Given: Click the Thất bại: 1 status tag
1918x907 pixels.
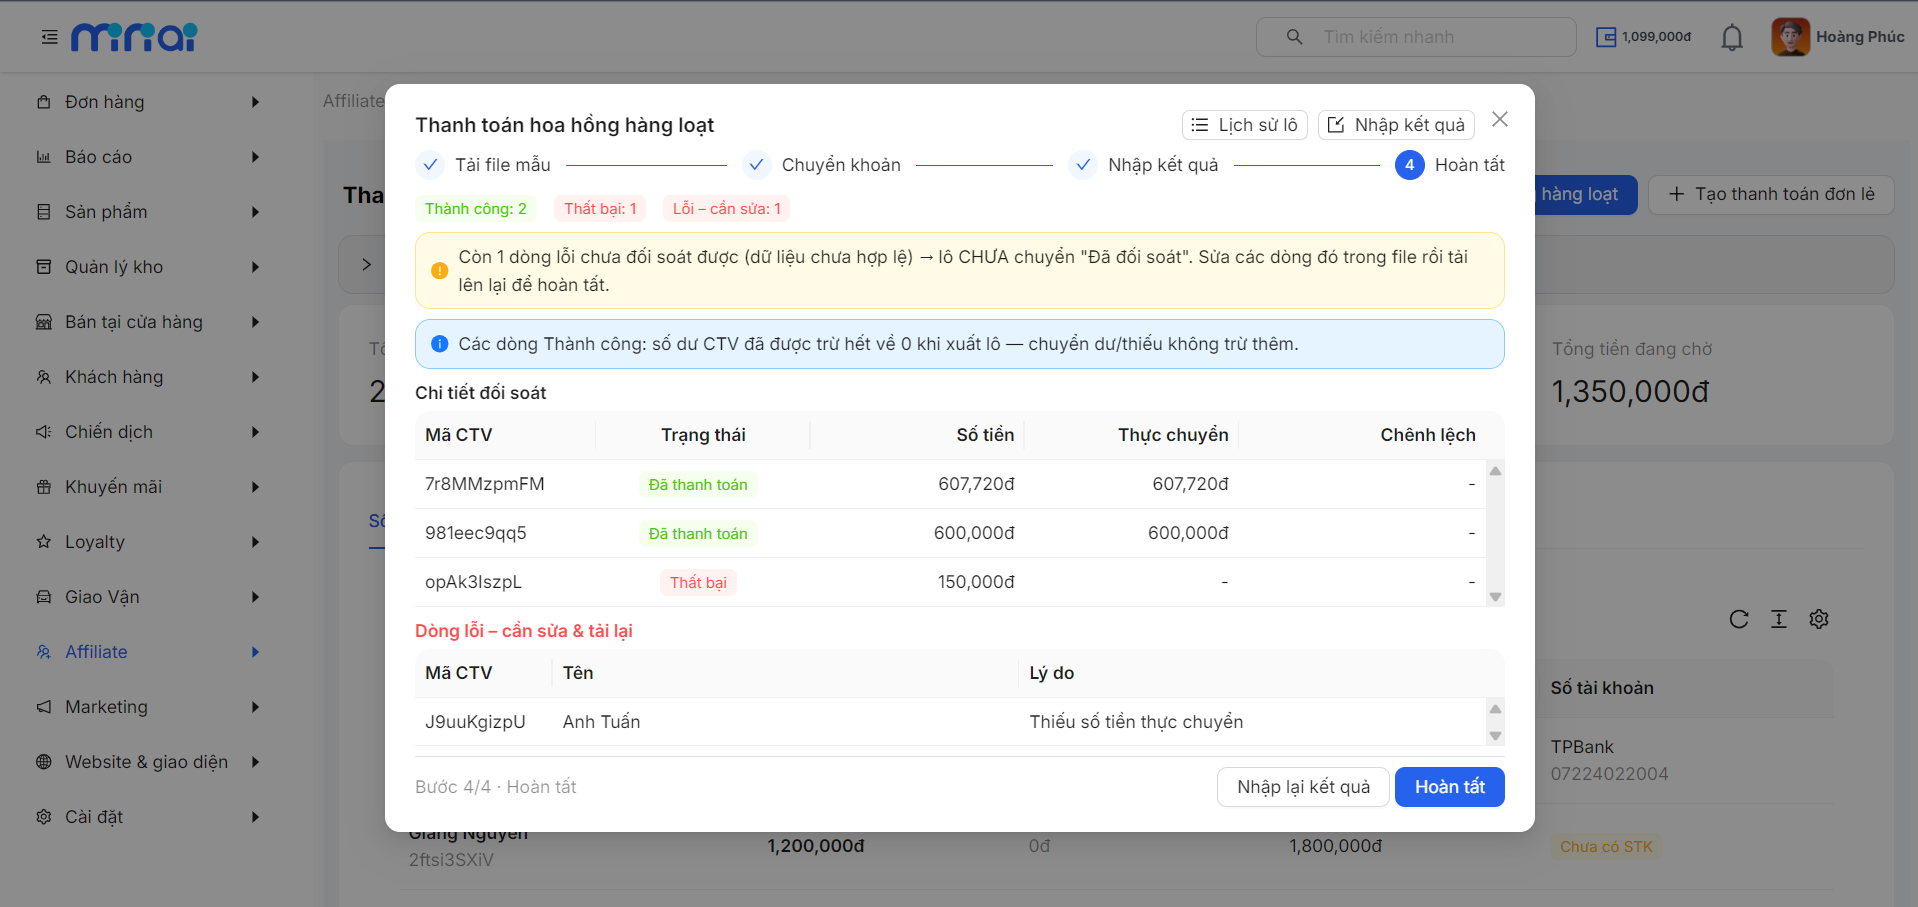Looking at the screenshot, I should click(x=600, y=209).
